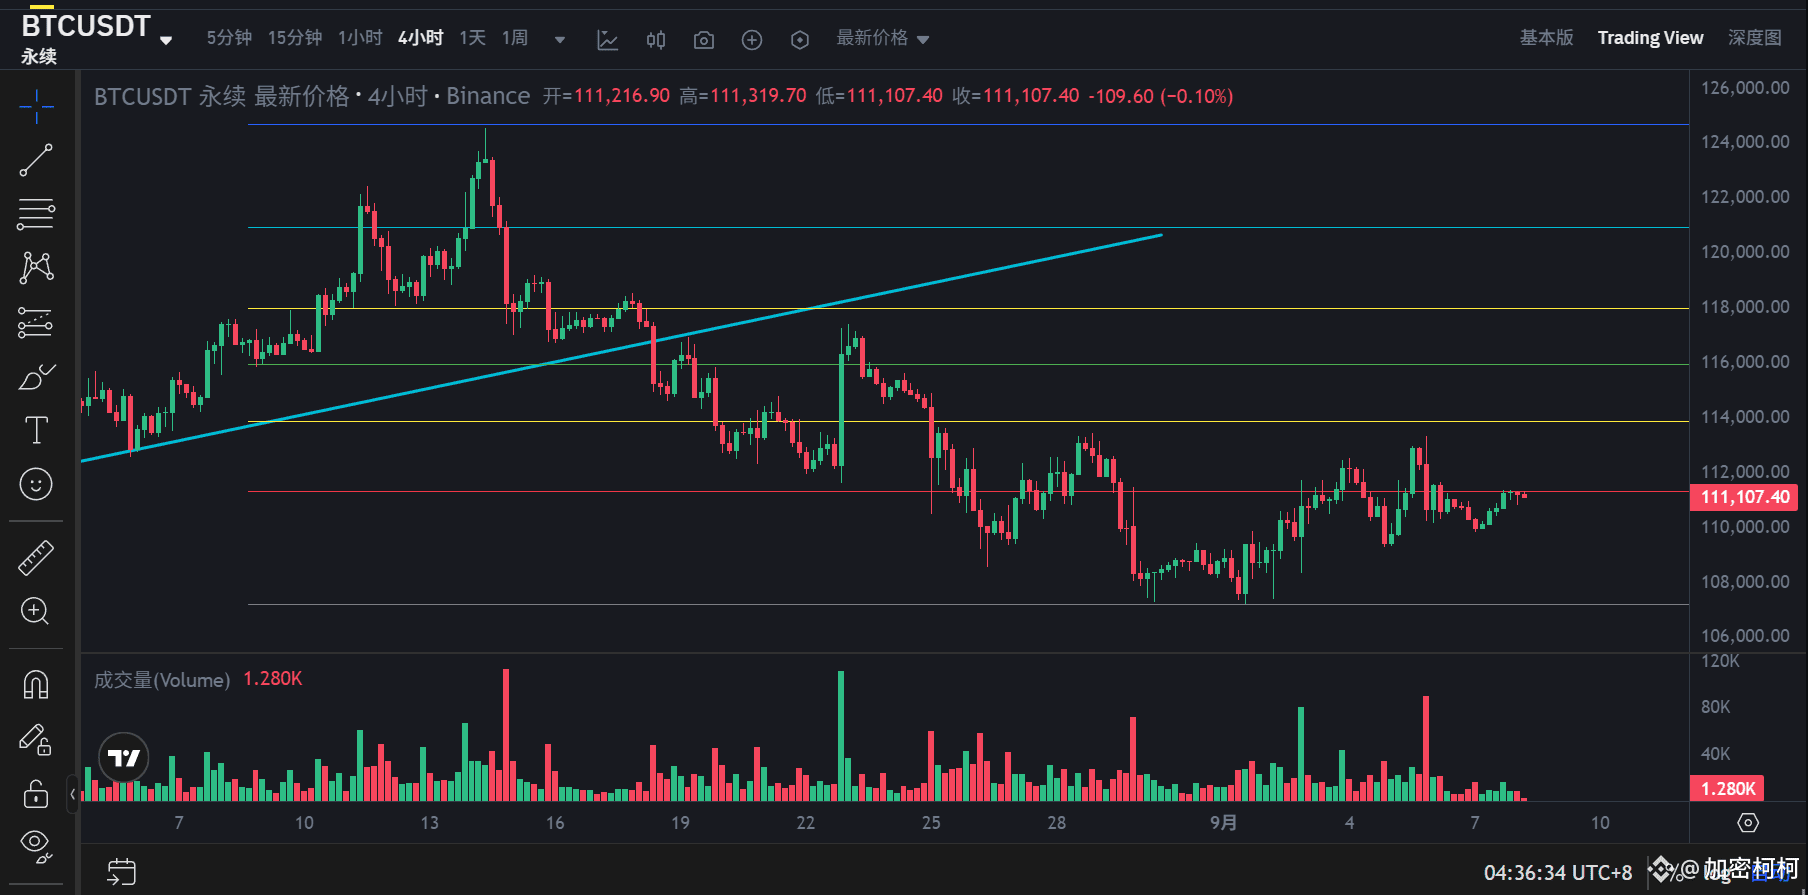Take a chart snapshot with camera icon
Image resolution: width=1808 pixels, height=895 pixels.
704,40
